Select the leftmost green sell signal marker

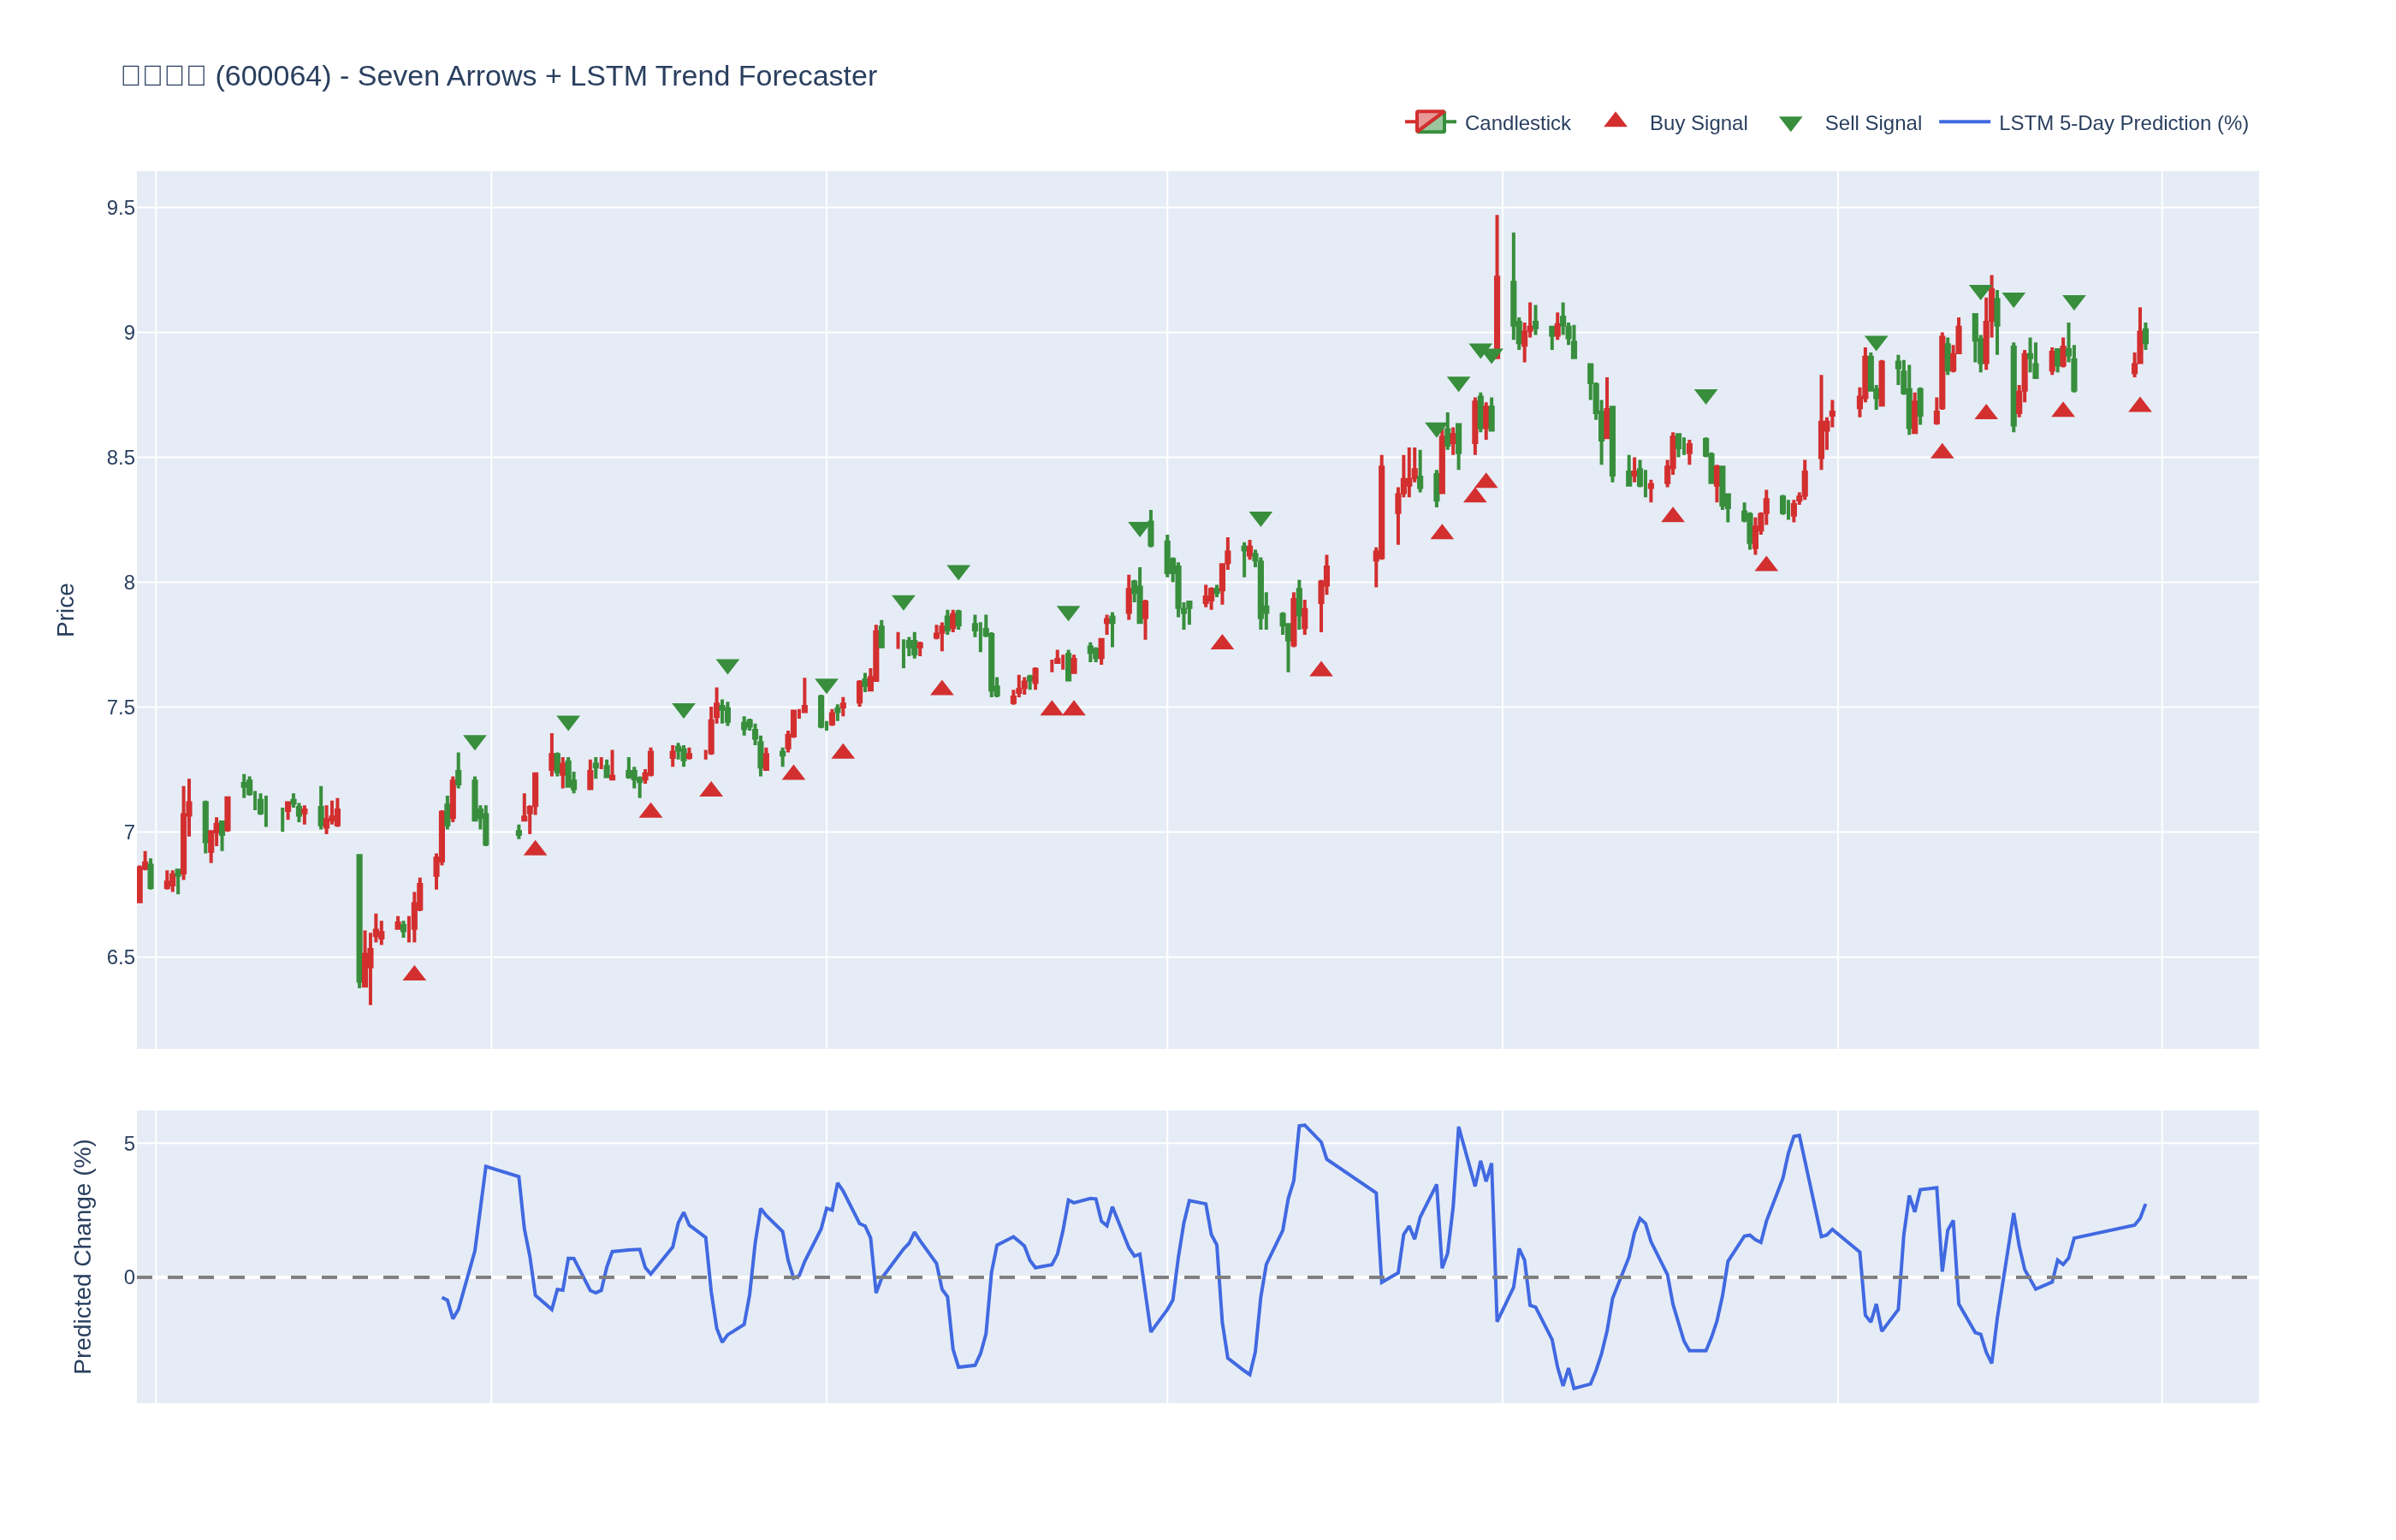click(475, 742)
